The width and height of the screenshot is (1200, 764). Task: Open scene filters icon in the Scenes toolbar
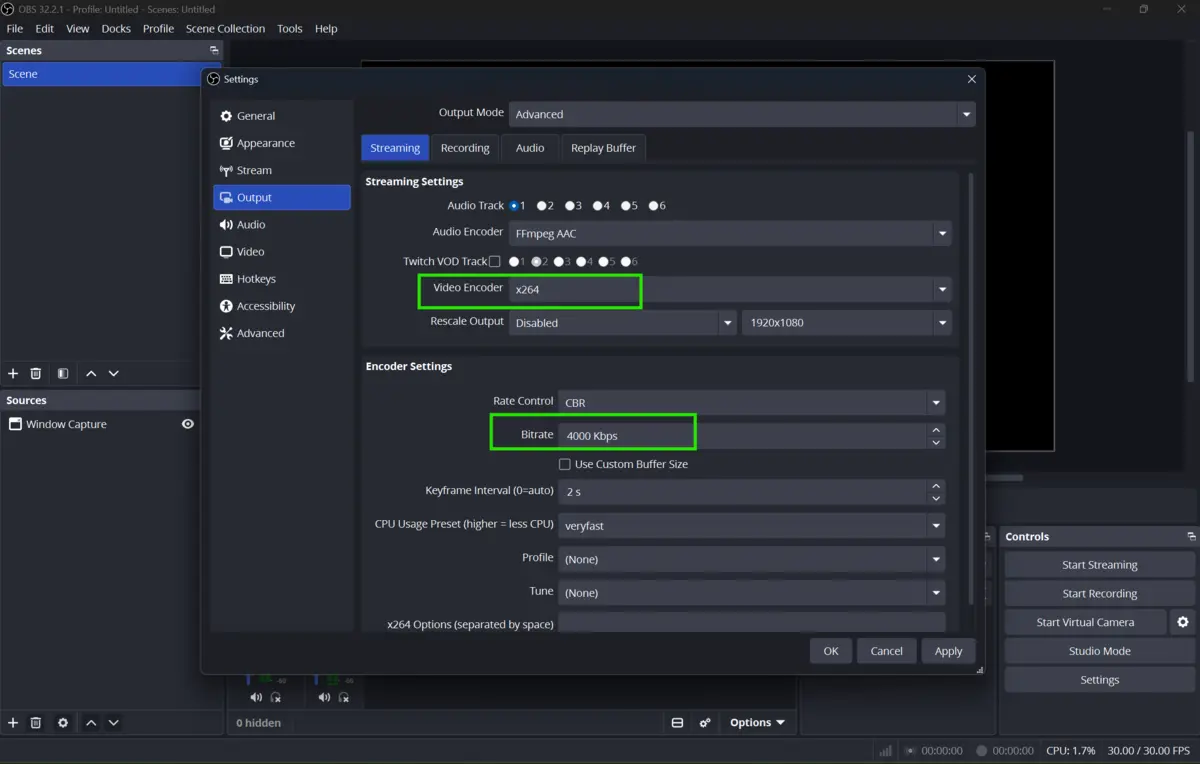[63, 373]
